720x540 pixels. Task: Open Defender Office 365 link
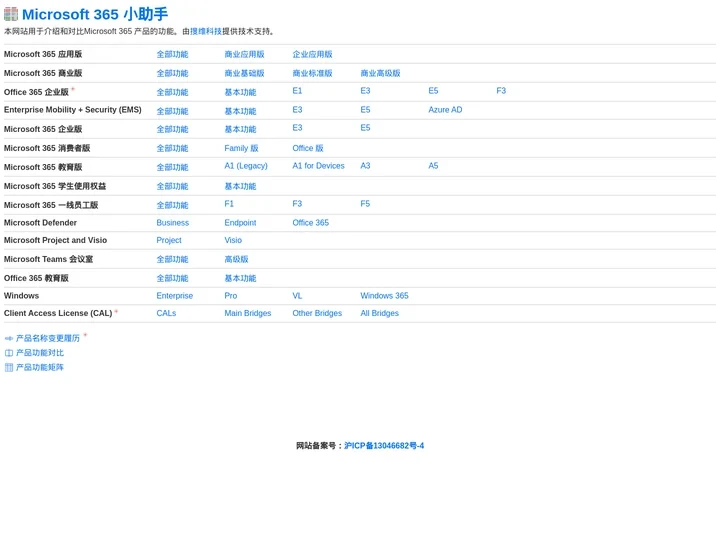[310, 223]
